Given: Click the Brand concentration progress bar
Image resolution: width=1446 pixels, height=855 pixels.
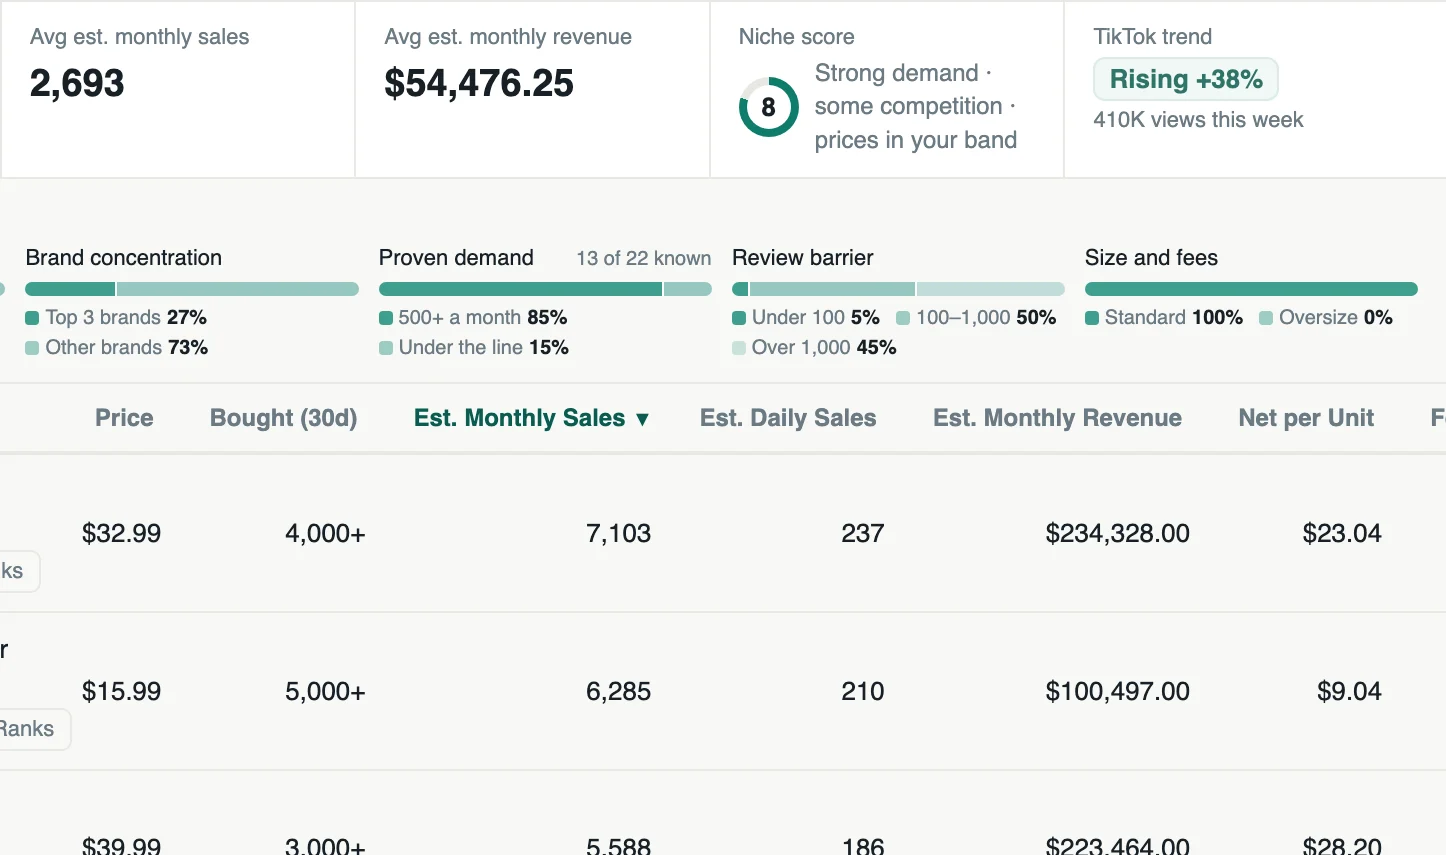Looking at the screenshot, I should tap(192, 289).
